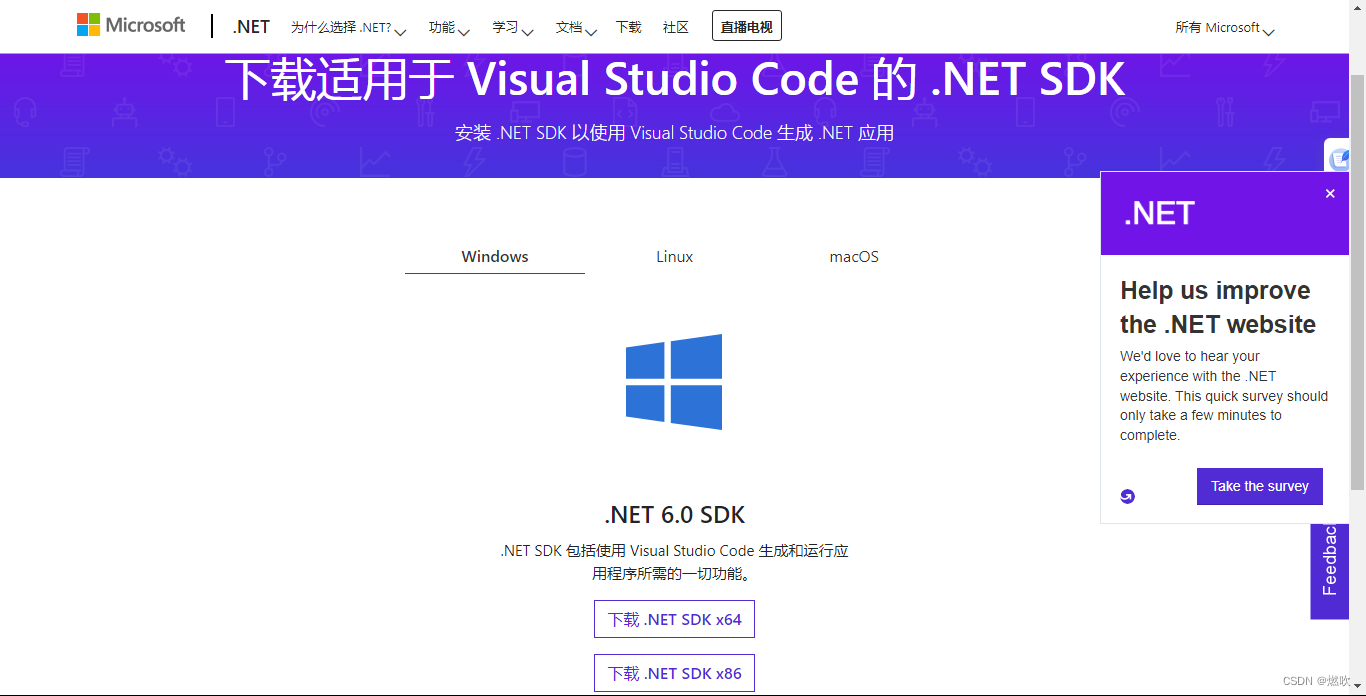Screen dimensions: 1366x696
Task: Expand the 所有 Microsoft menu
Action: [x=1225, y=28]
